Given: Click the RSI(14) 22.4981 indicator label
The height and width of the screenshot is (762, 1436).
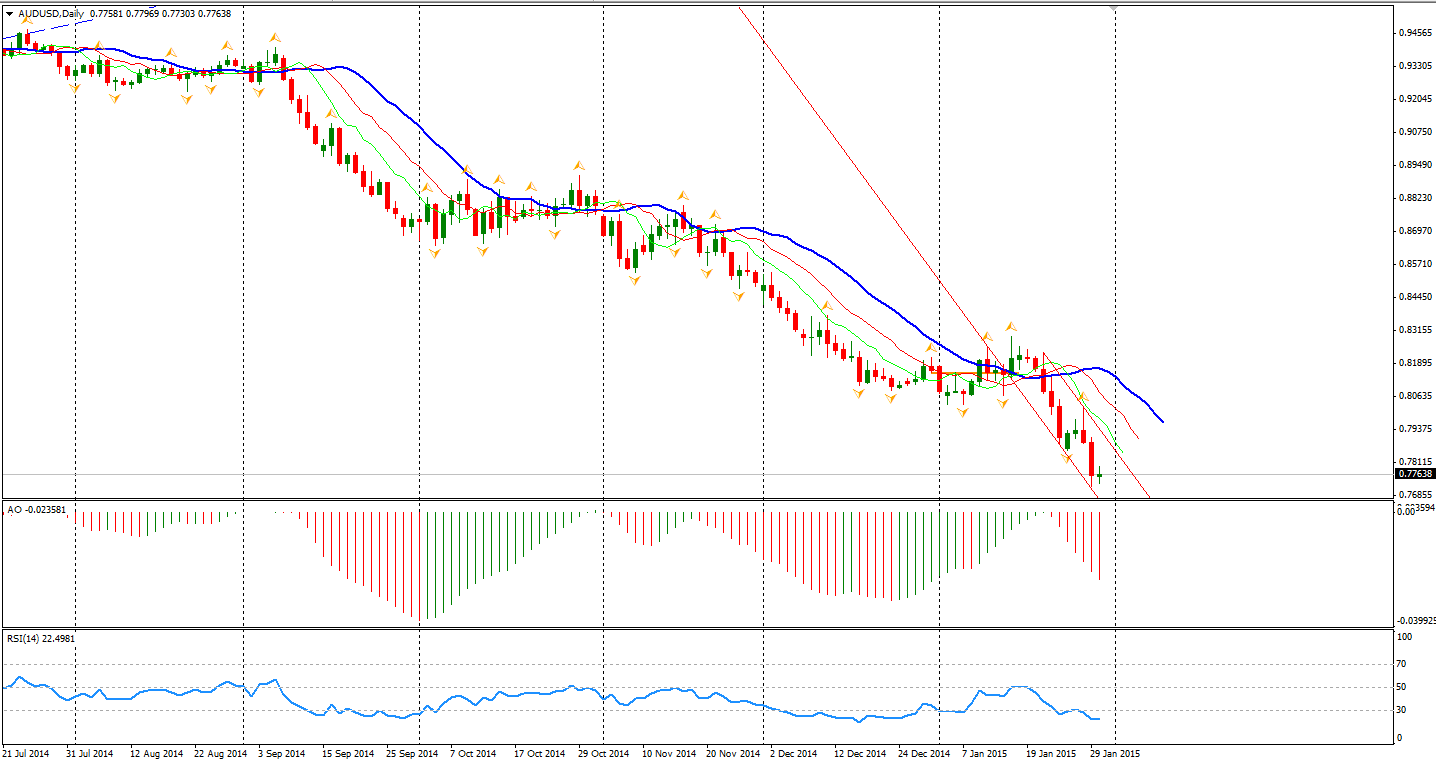Looking at the screenshot, I should point(41,638).
